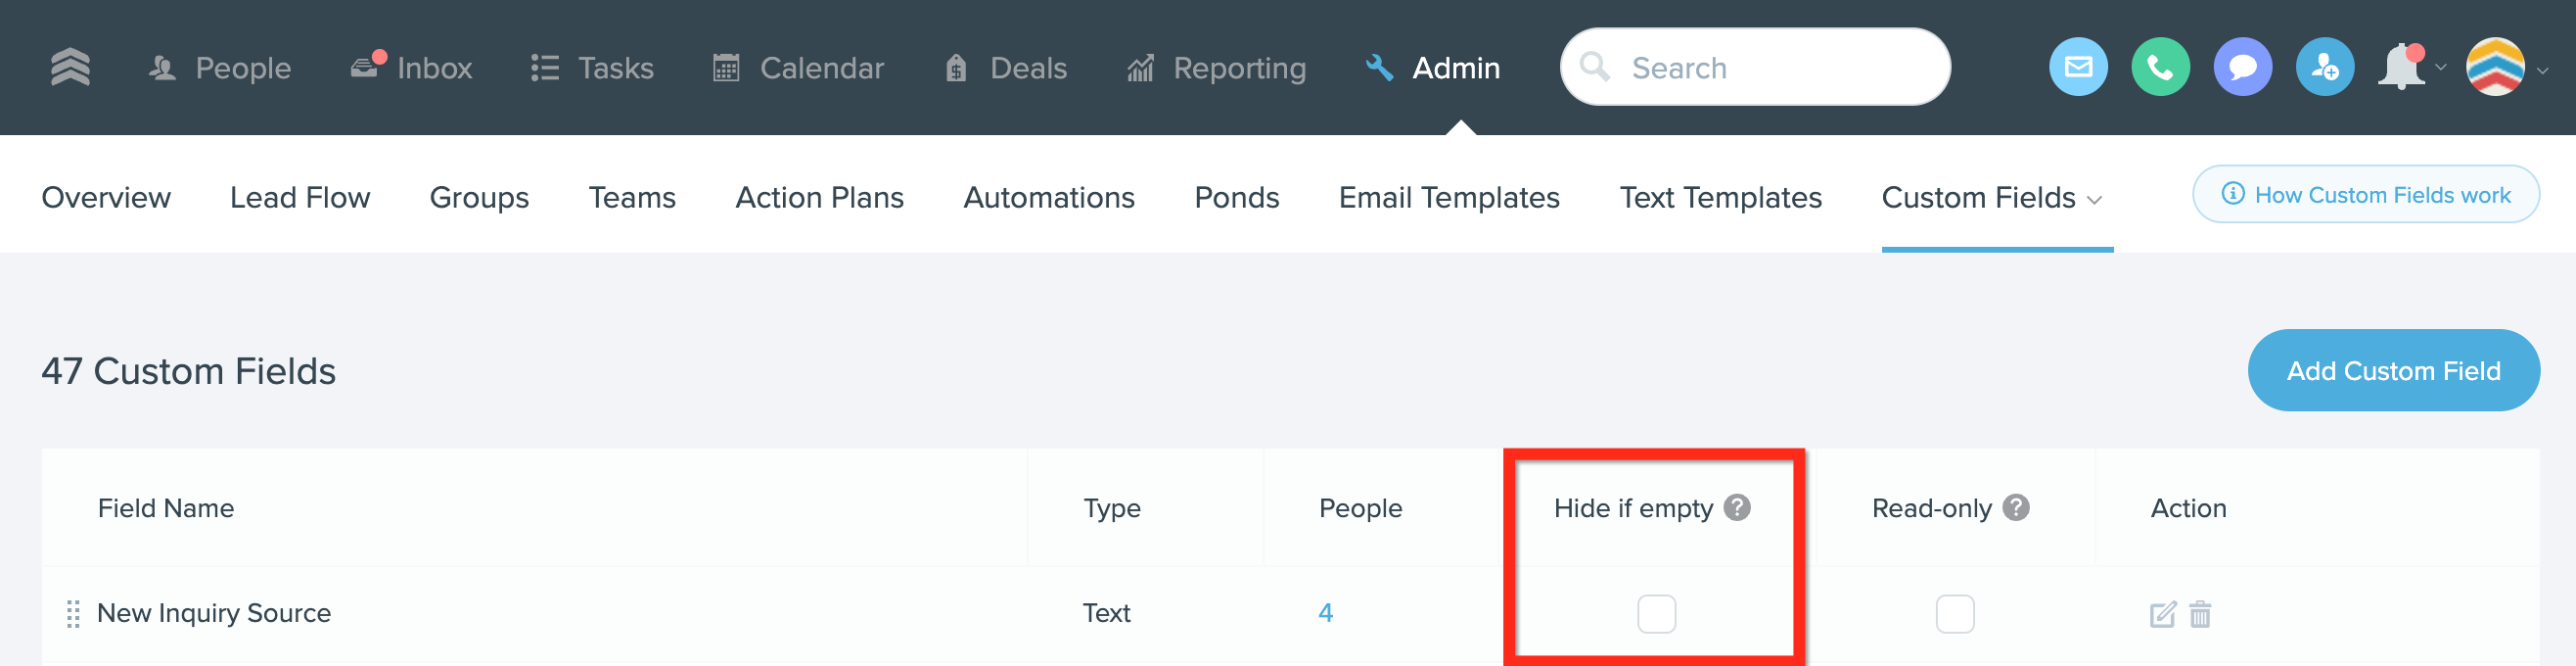This screenshot has width=2576, height=666.
Task: Click the Follow Up Boss logo icon
Action: pos(70,67)
